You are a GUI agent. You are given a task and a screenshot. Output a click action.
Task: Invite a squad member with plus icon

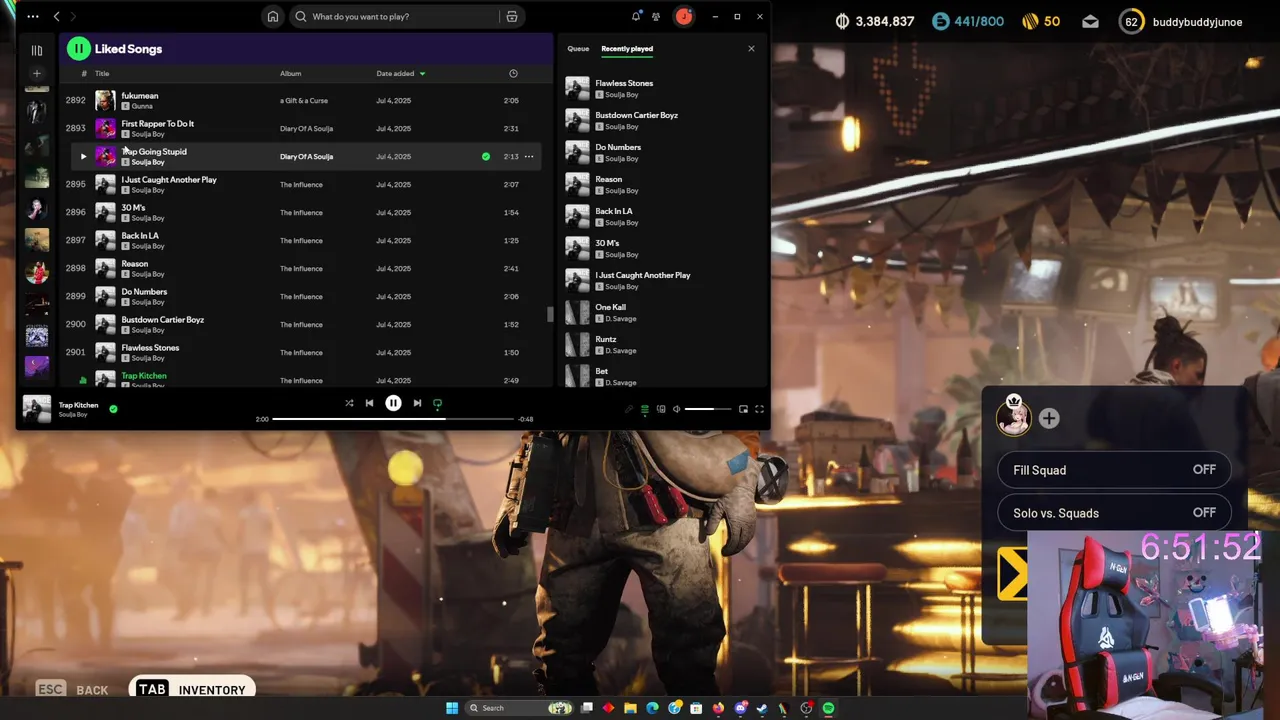click(1049, 419)
